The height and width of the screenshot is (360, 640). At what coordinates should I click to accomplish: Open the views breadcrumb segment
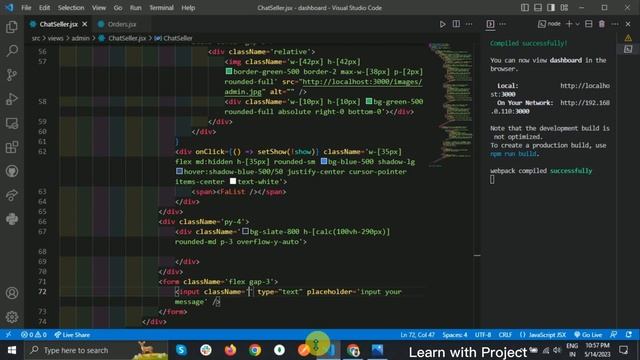(56, 38)
